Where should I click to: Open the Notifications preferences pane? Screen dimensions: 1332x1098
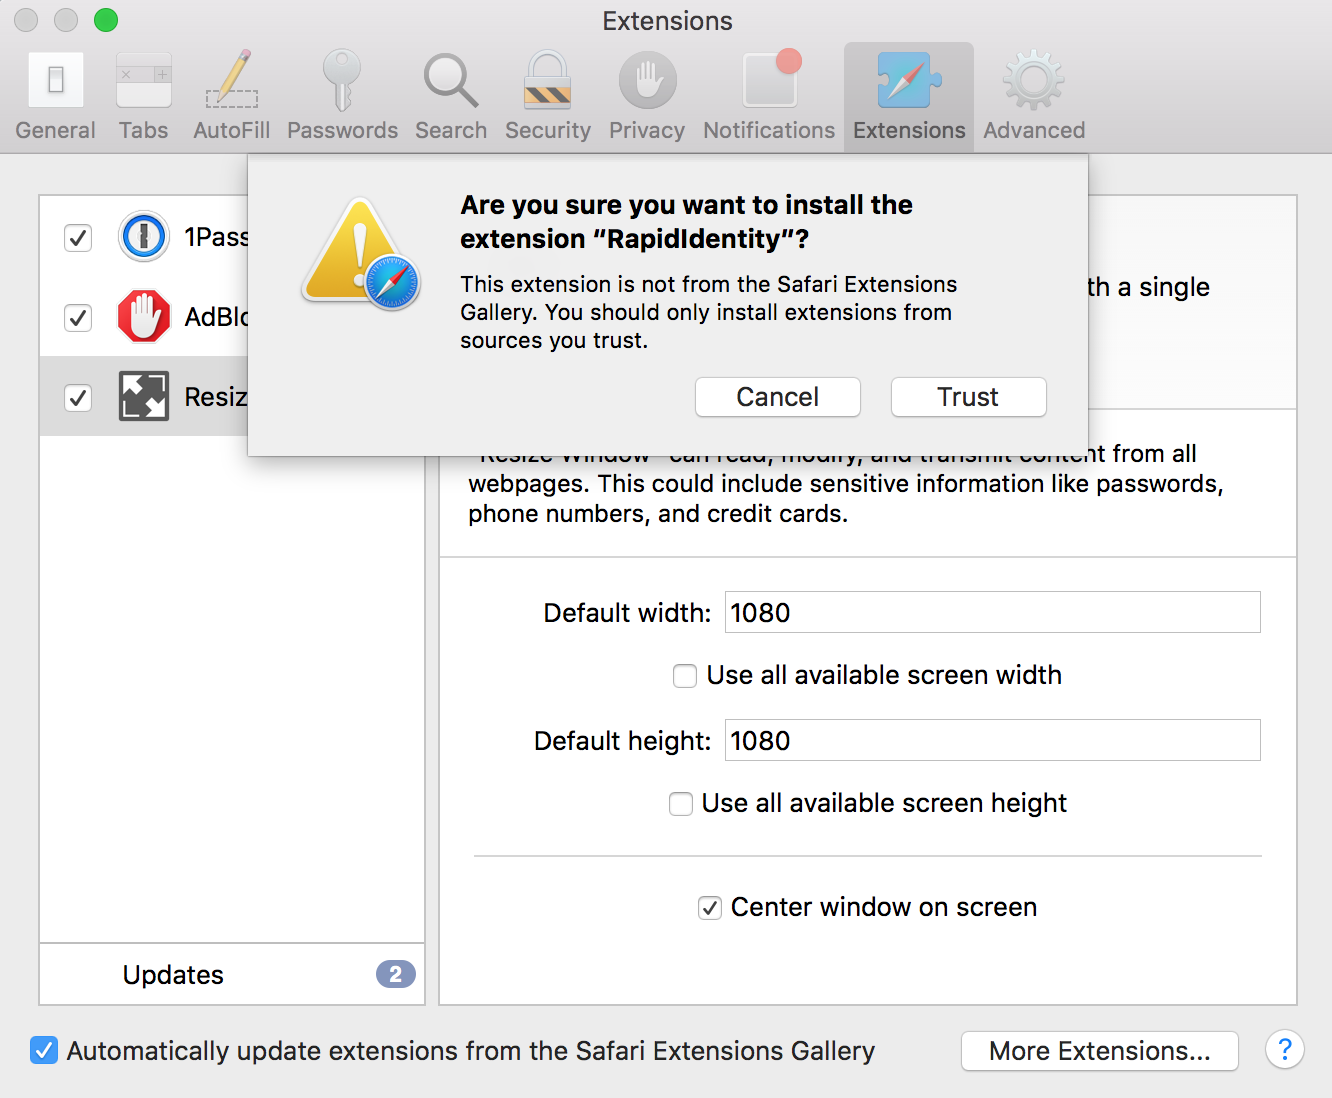click(x=769, y=97)
